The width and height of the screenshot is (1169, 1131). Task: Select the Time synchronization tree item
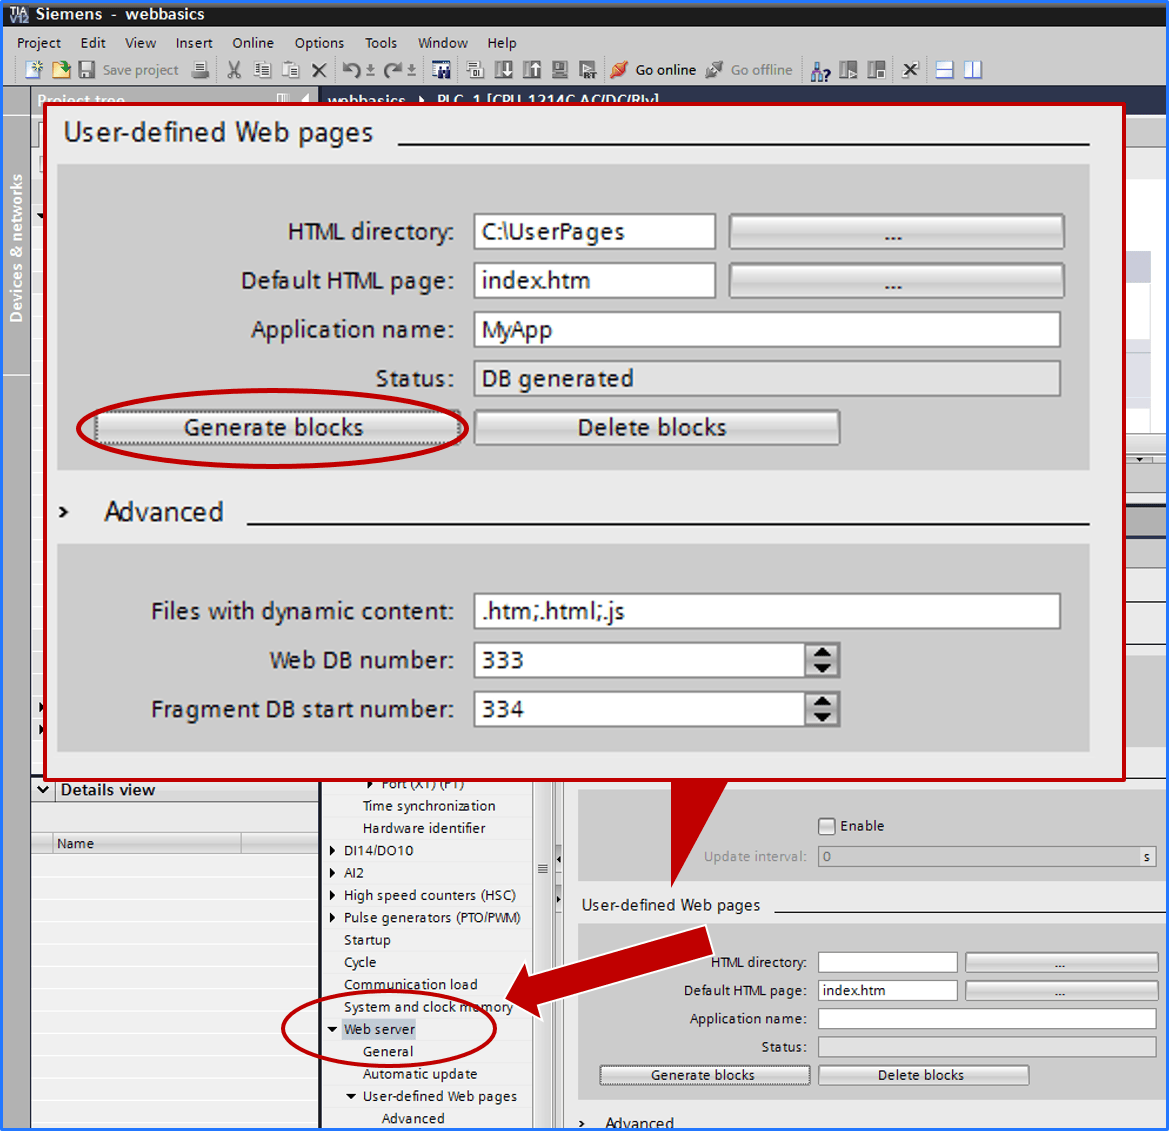(429, 806)
